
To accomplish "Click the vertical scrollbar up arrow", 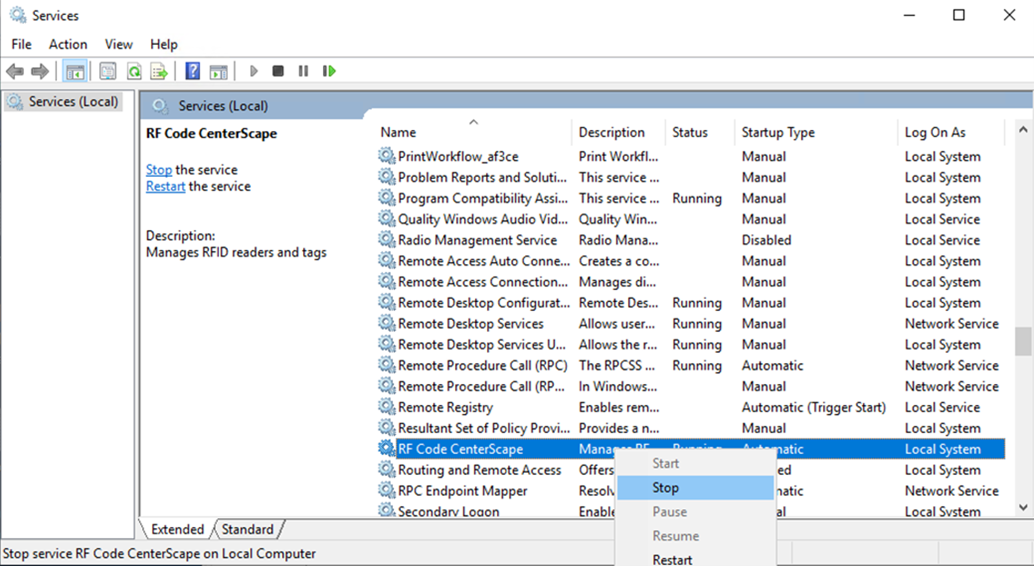I will 1023,130.
